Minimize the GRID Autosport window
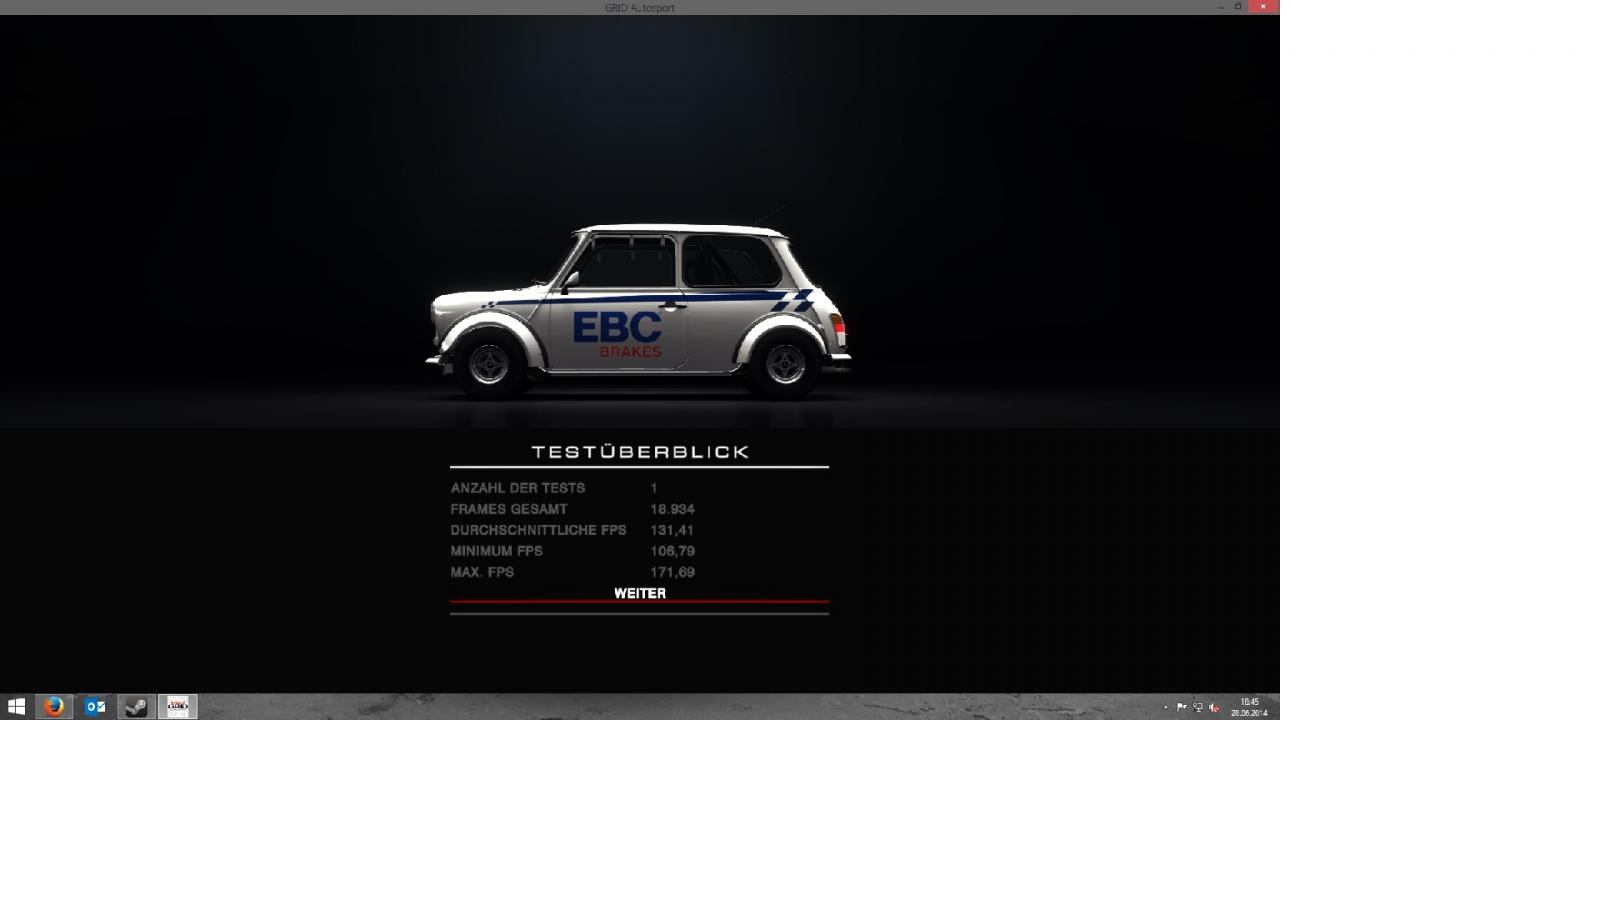The width and height of the screenshot is (1600, 900). point(1220,7)
